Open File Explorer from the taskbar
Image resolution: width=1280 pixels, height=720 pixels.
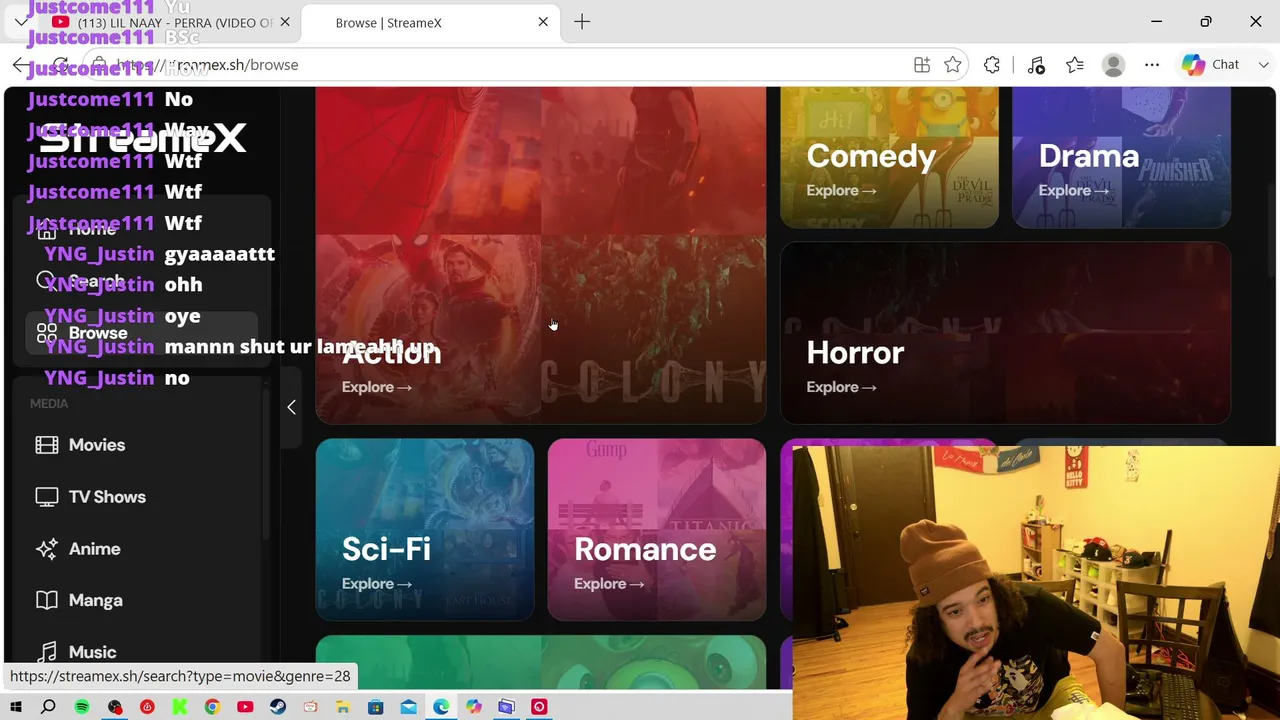point(343,708)
